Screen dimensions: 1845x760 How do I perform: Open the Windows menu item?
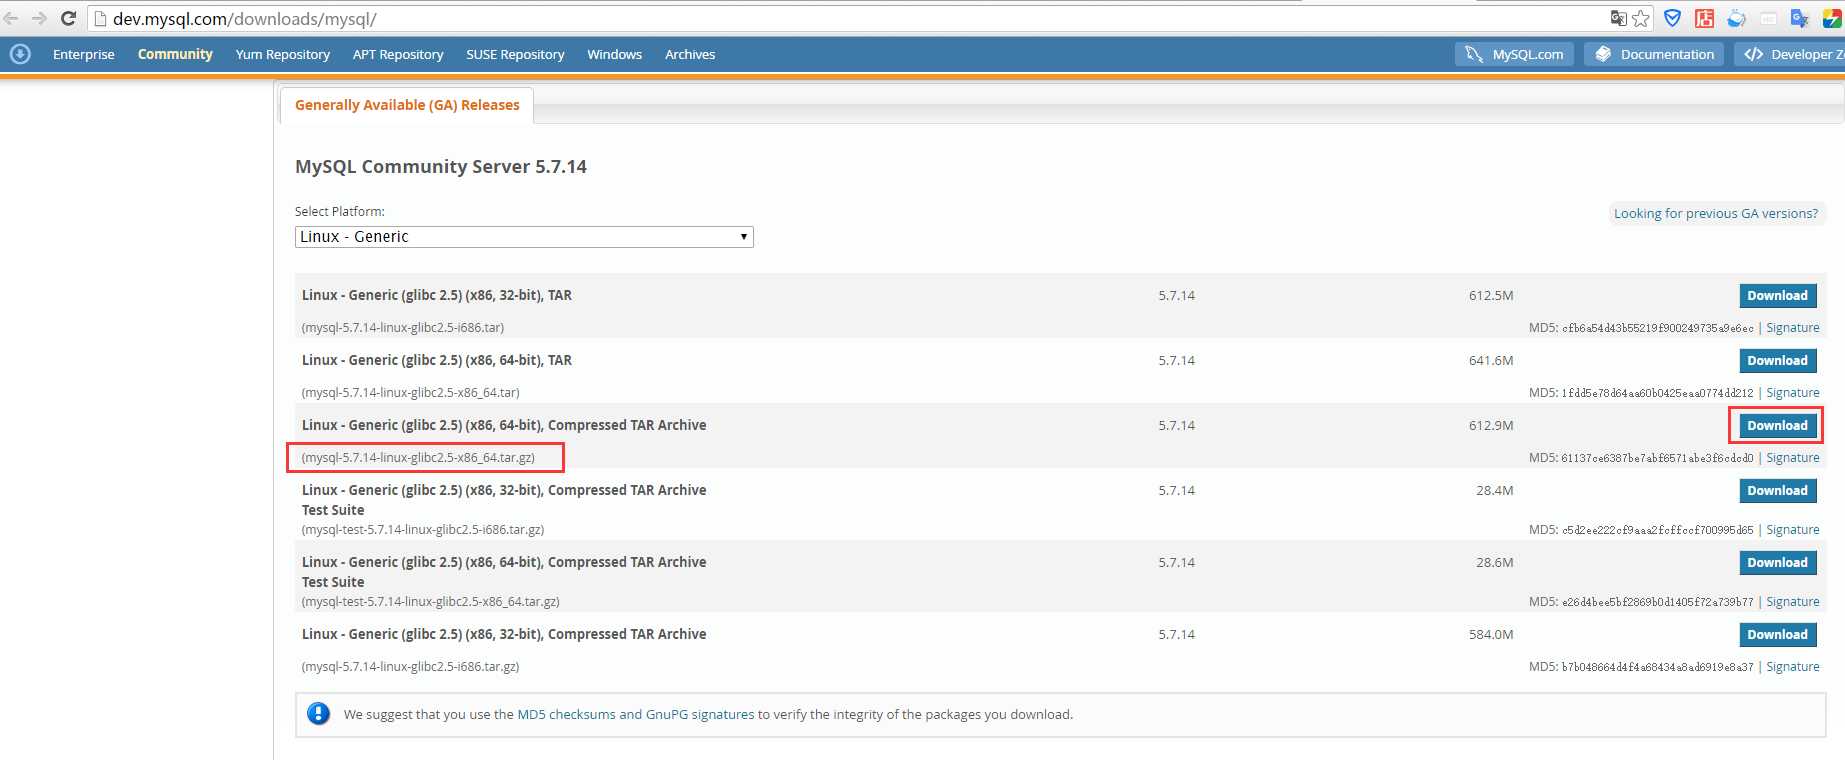[x=615, y=54]
